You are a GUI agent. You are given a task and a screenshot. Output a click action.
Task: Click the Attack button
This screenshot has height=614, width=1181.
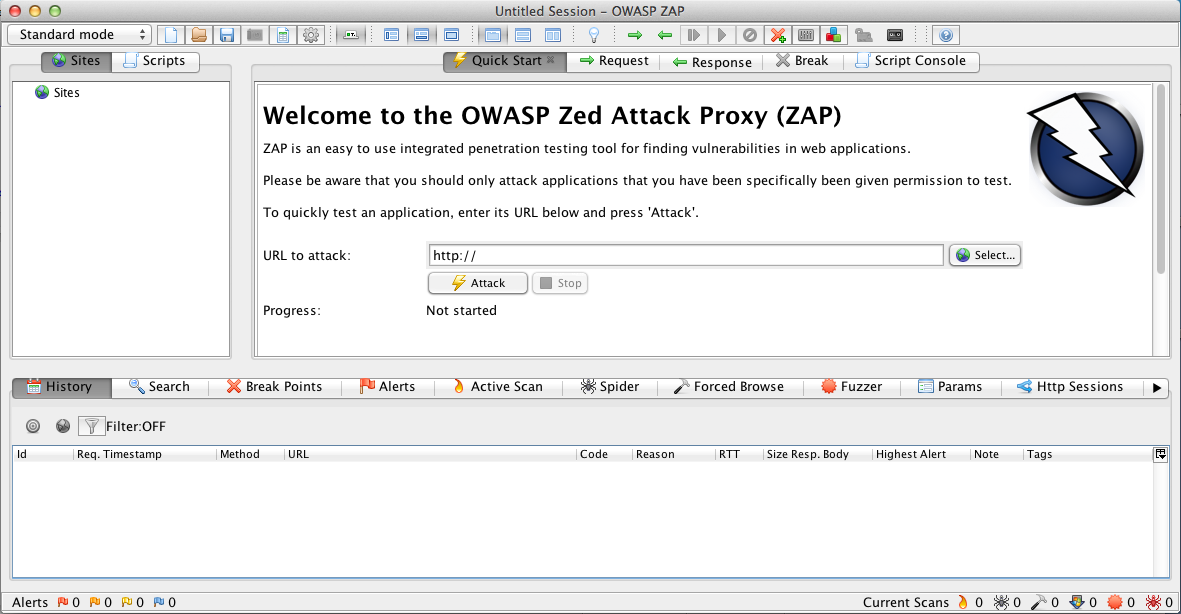(478, 283)
